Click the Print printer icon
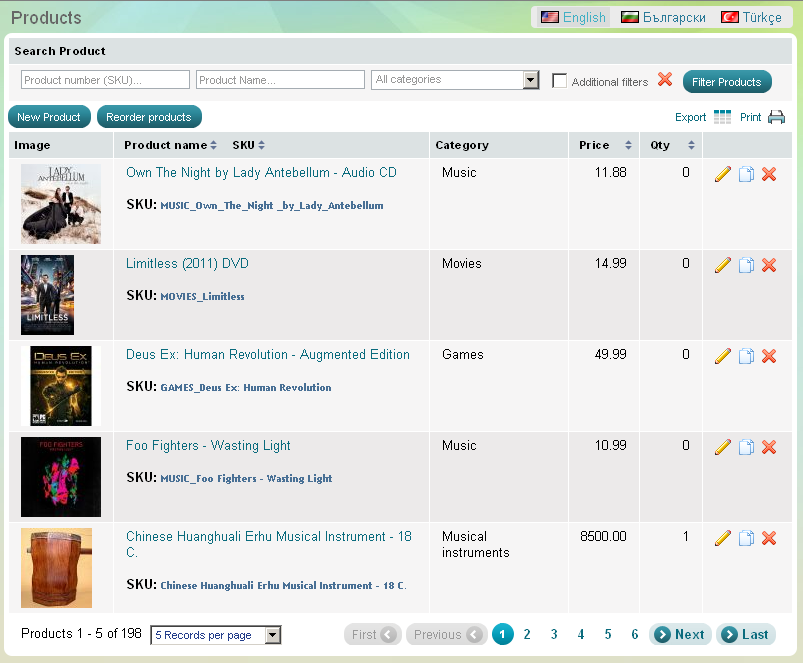This screenshot has height=663, width=803. click(776, 117)
